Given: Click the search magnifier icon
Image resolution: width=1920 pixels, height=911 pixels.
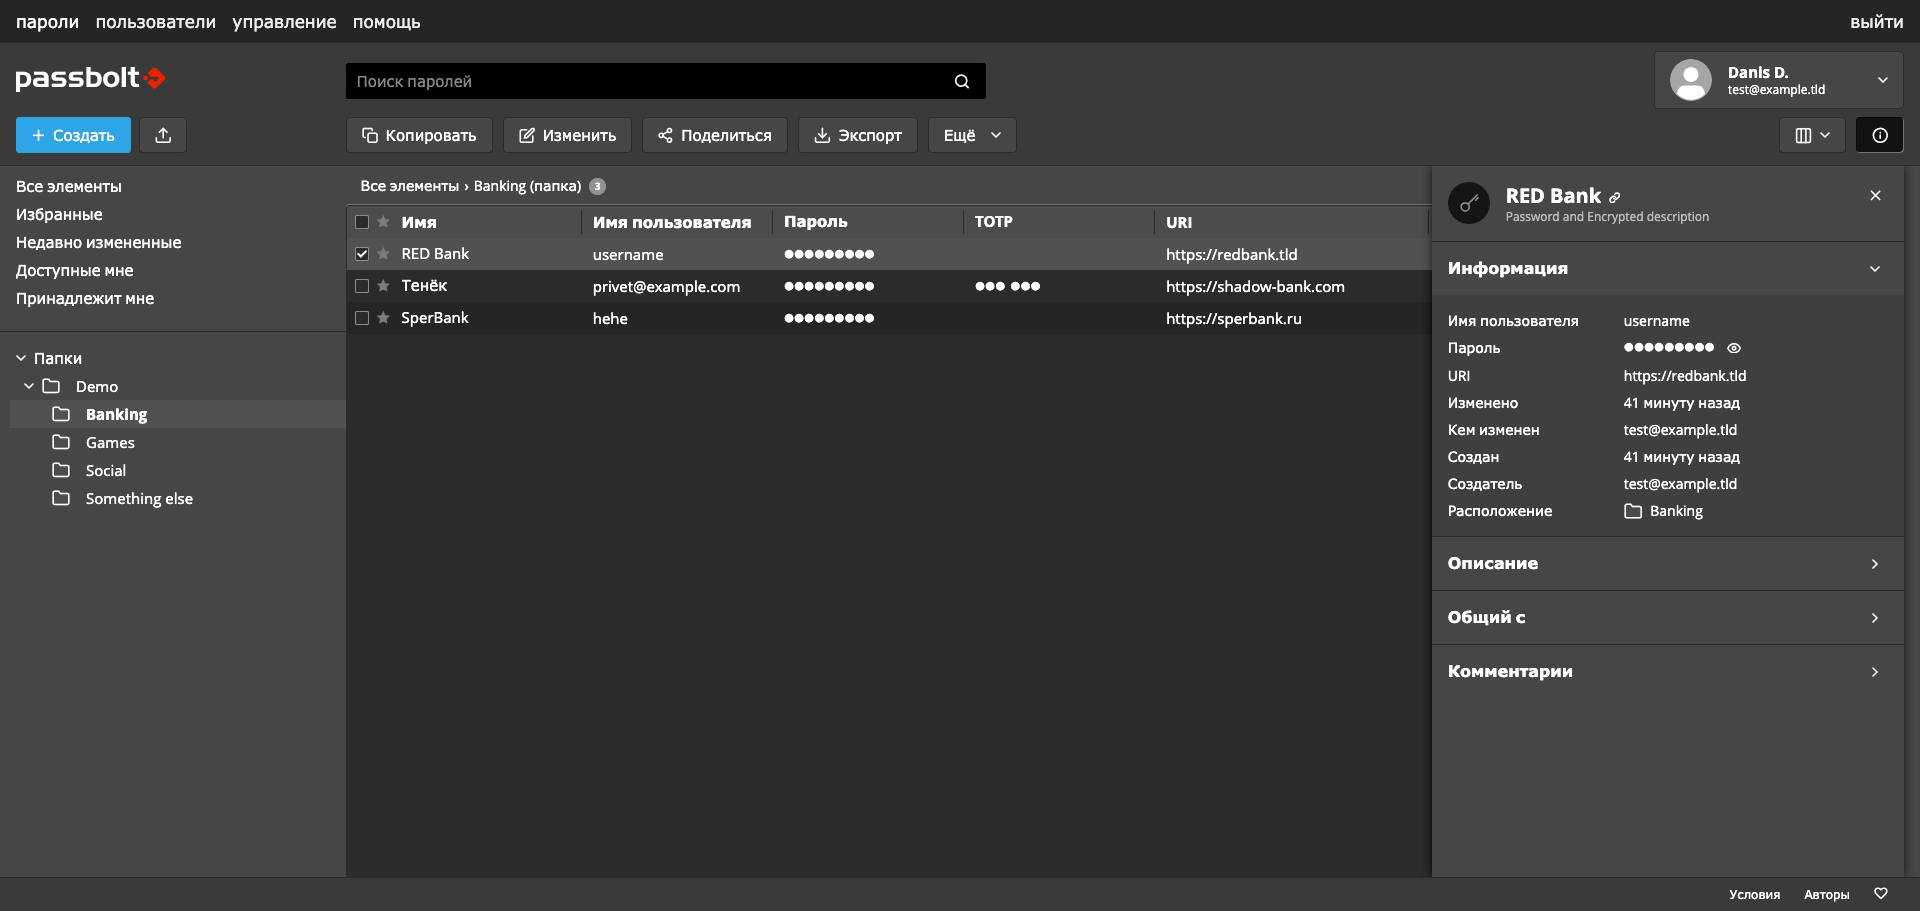Looking at the screenshot, I should click(x=962, y=81).
